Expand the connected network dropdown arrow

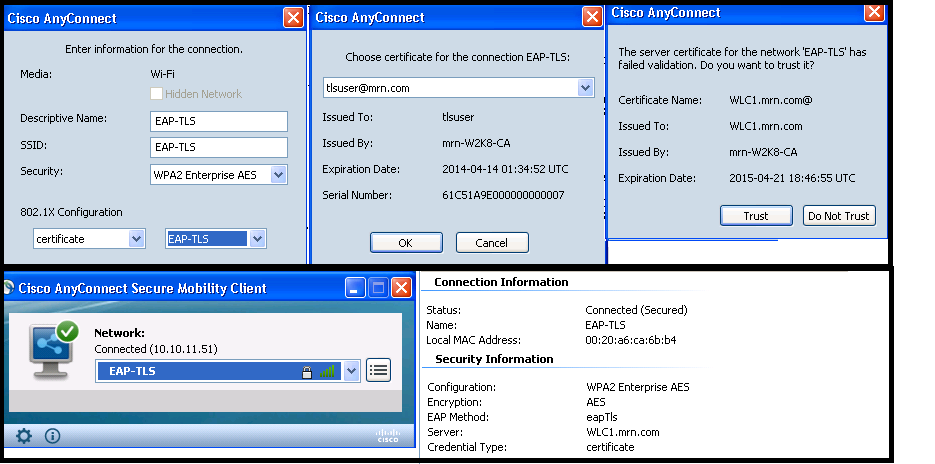point(351,371)
